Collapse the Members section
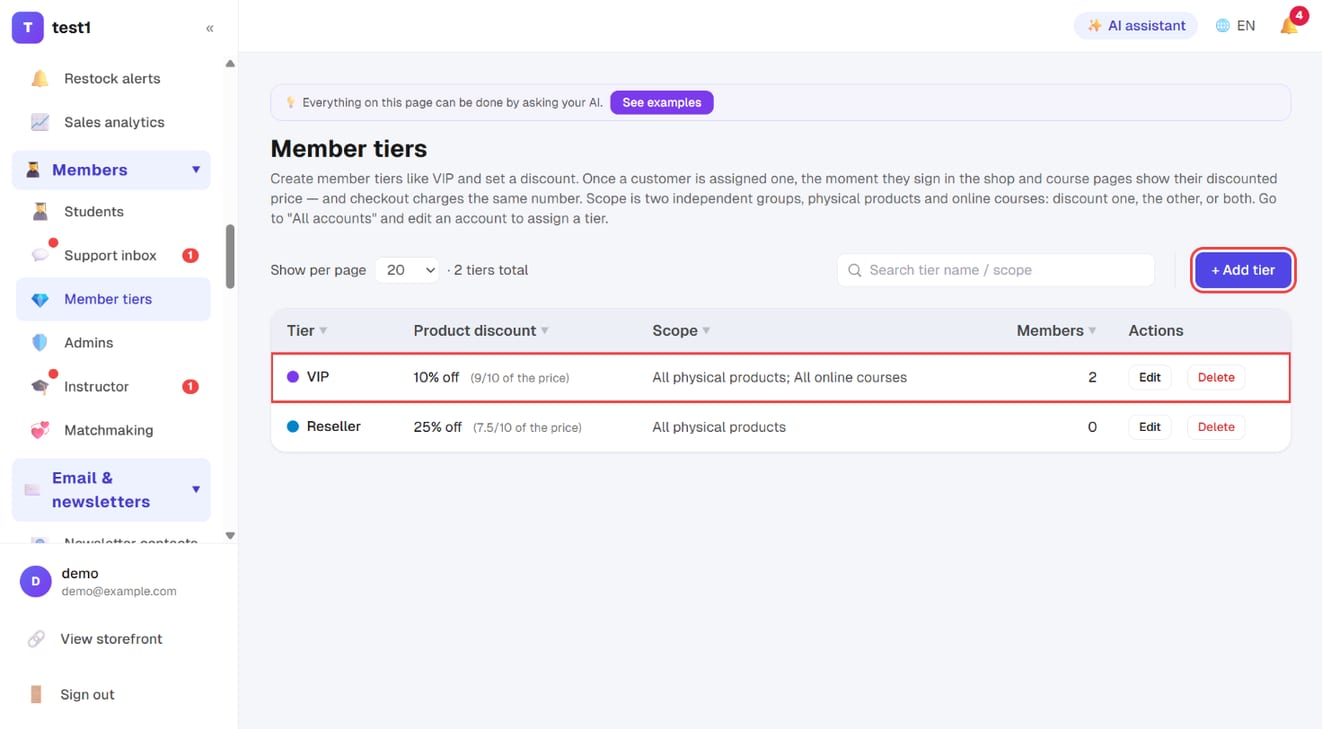Viewport: 1322px width, 729px height. 196,170
